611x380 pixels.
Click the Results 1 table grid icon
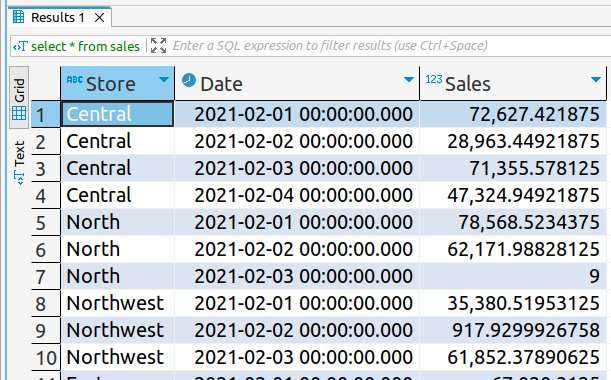[x=18, y=17]
